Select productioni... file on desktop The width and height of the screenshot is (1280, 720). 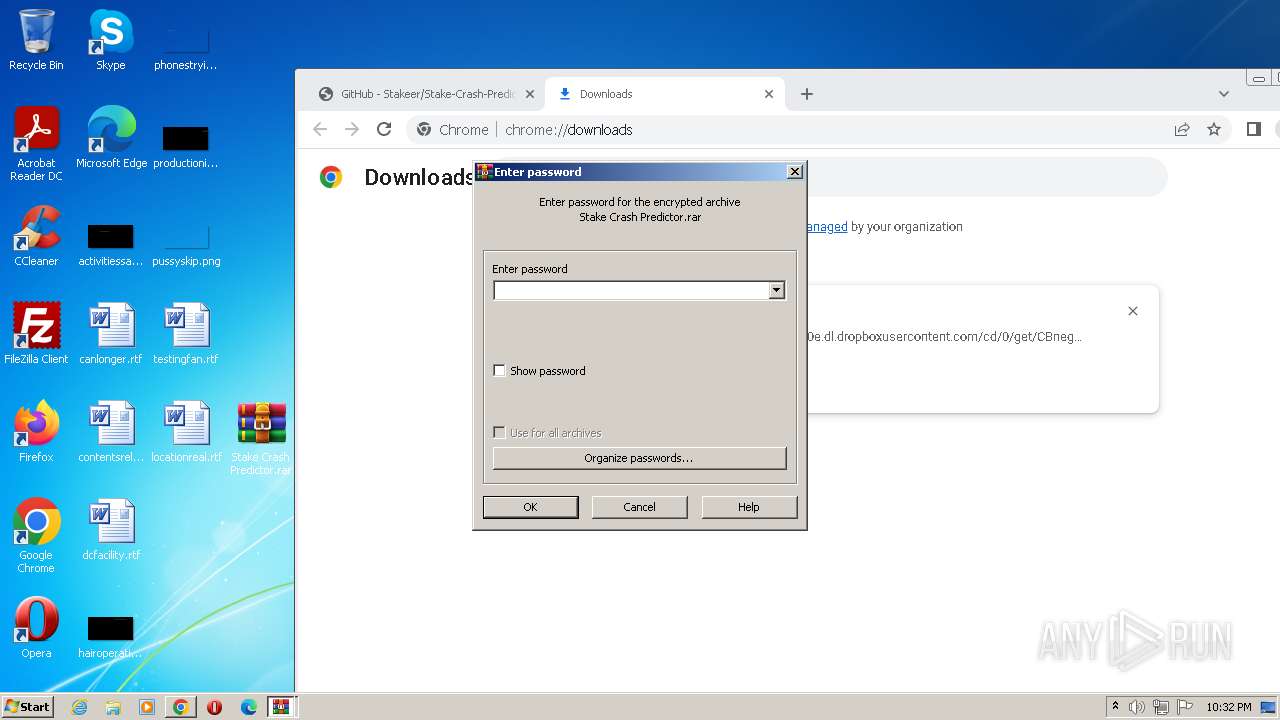click(186, 146)
